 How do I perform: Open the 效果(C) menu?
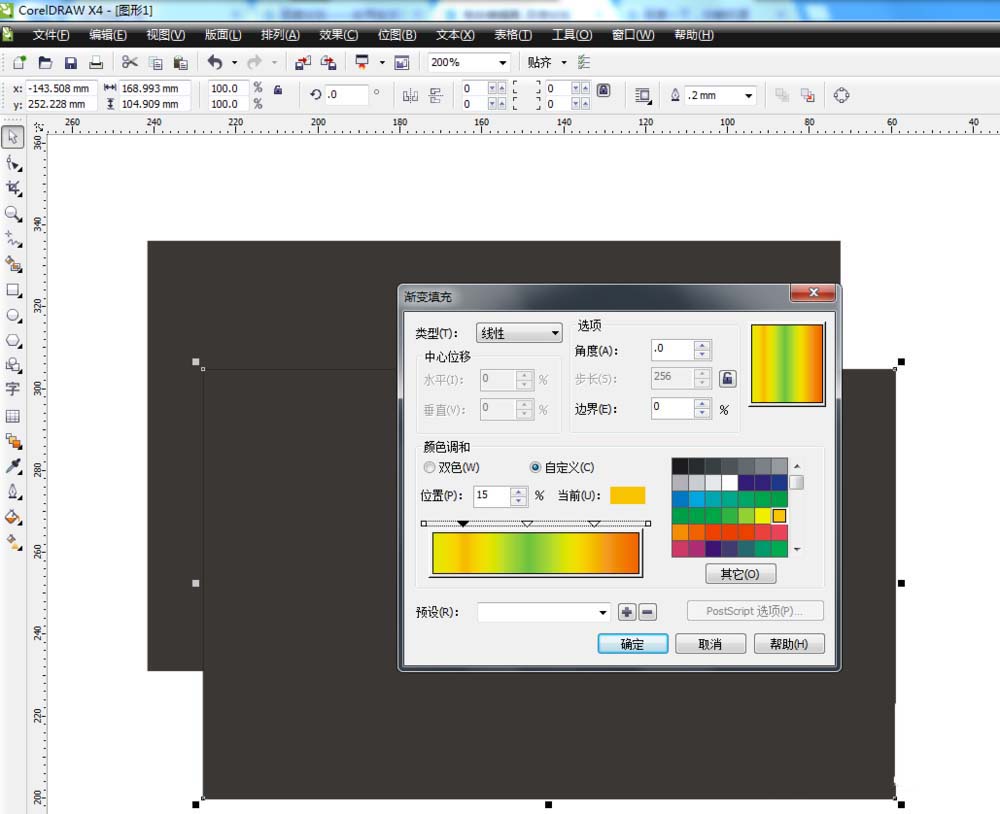tap(338, 34)
